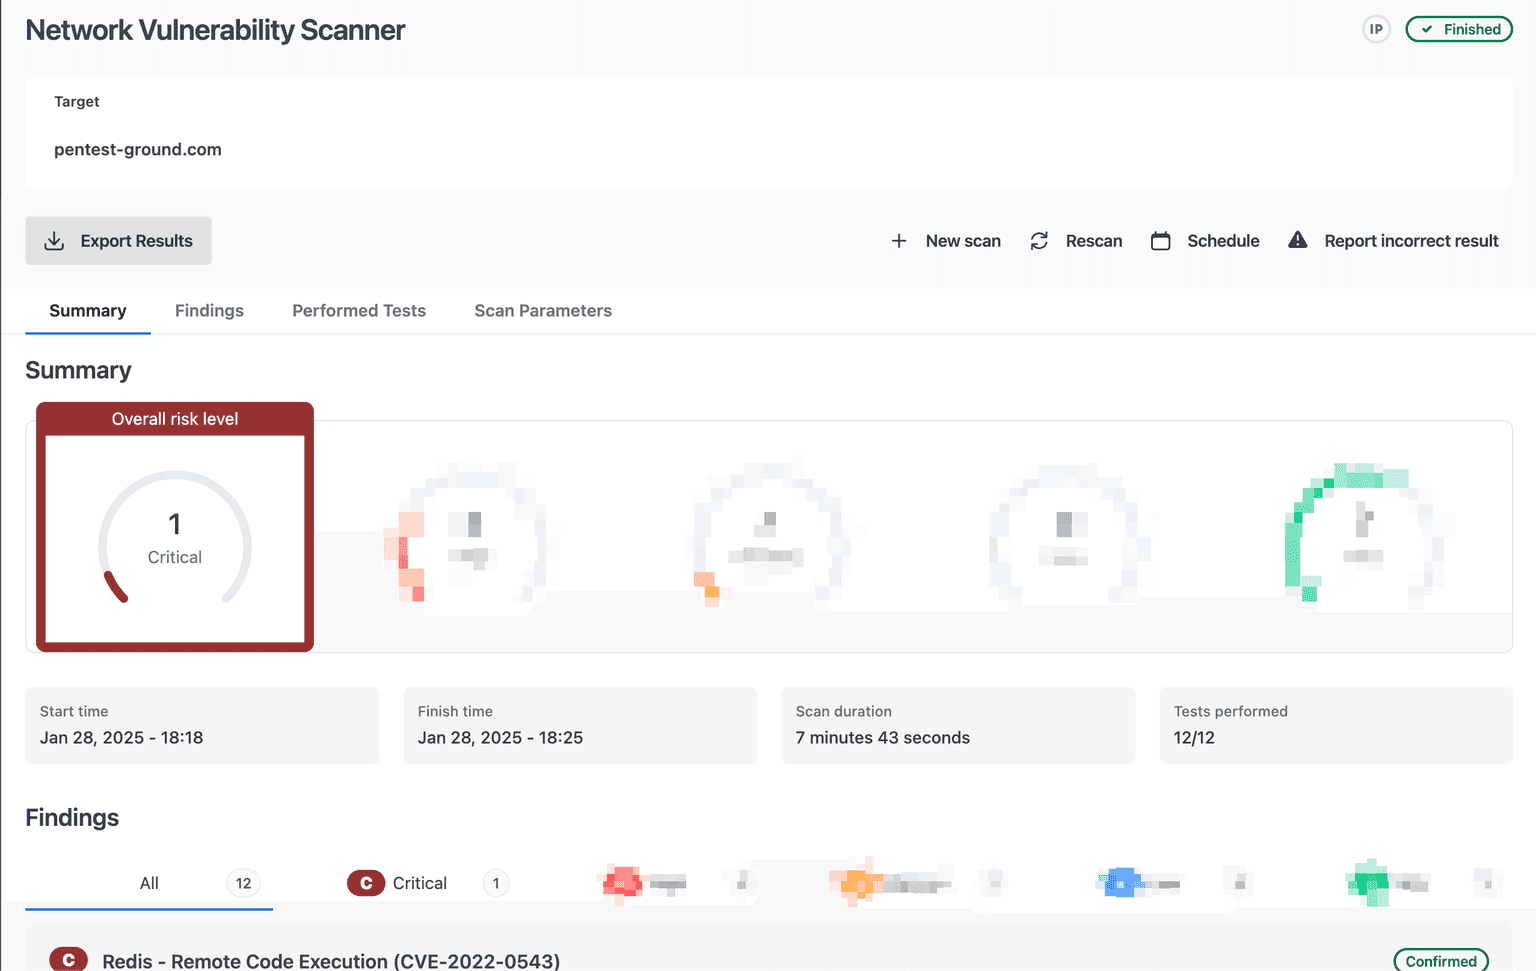Show All 12 findings filter
This screenshot has width=1536, height=971.
point(149,883)
